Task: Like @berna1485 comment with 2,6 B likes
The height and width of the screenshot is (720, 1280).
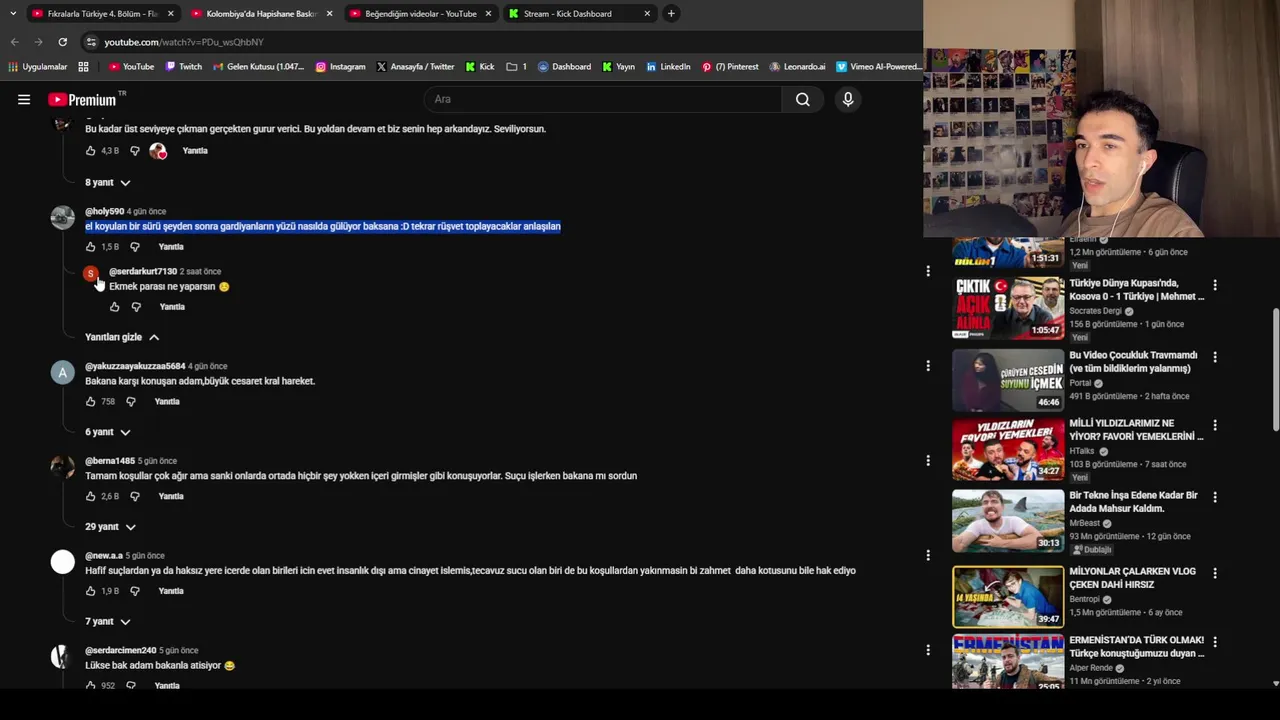Action: coord(91,497)
